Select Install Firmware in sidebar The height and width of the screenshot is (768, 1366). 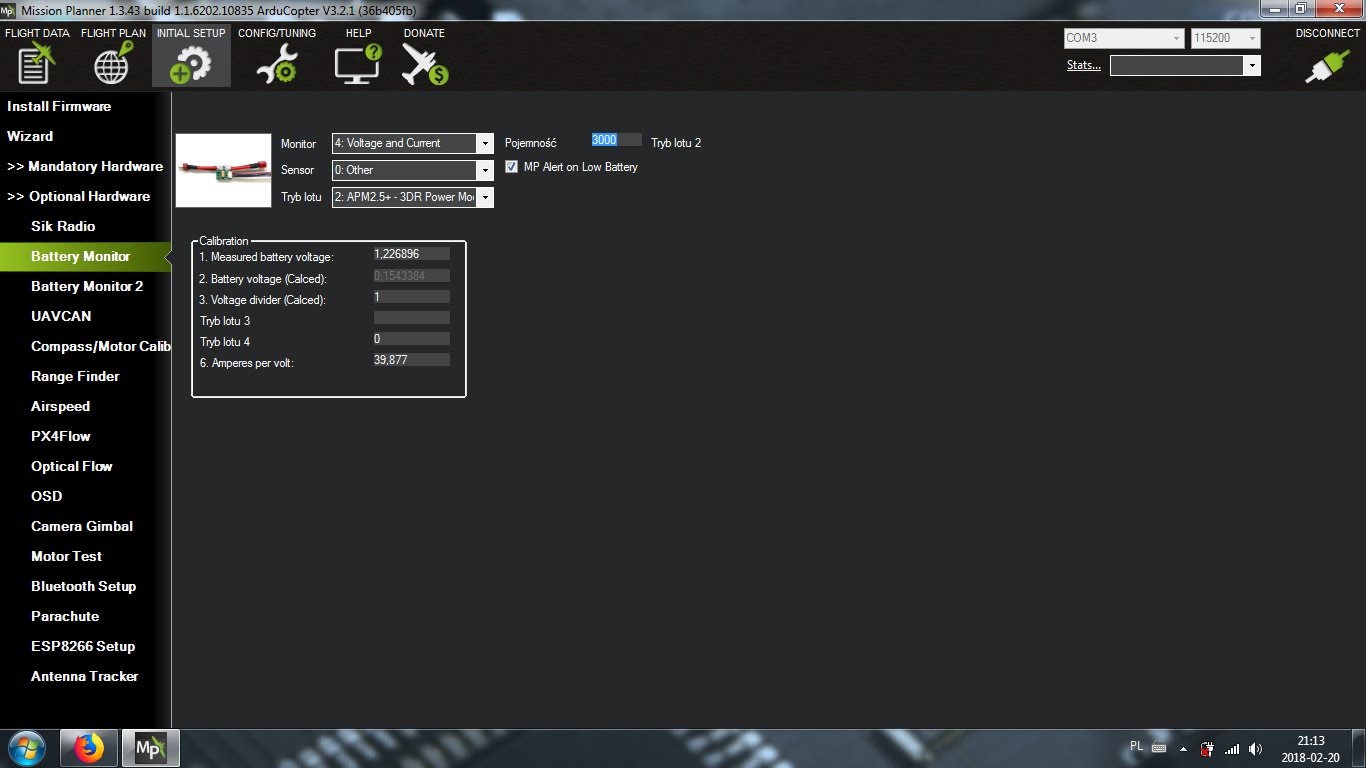click(x=59, y=106)
